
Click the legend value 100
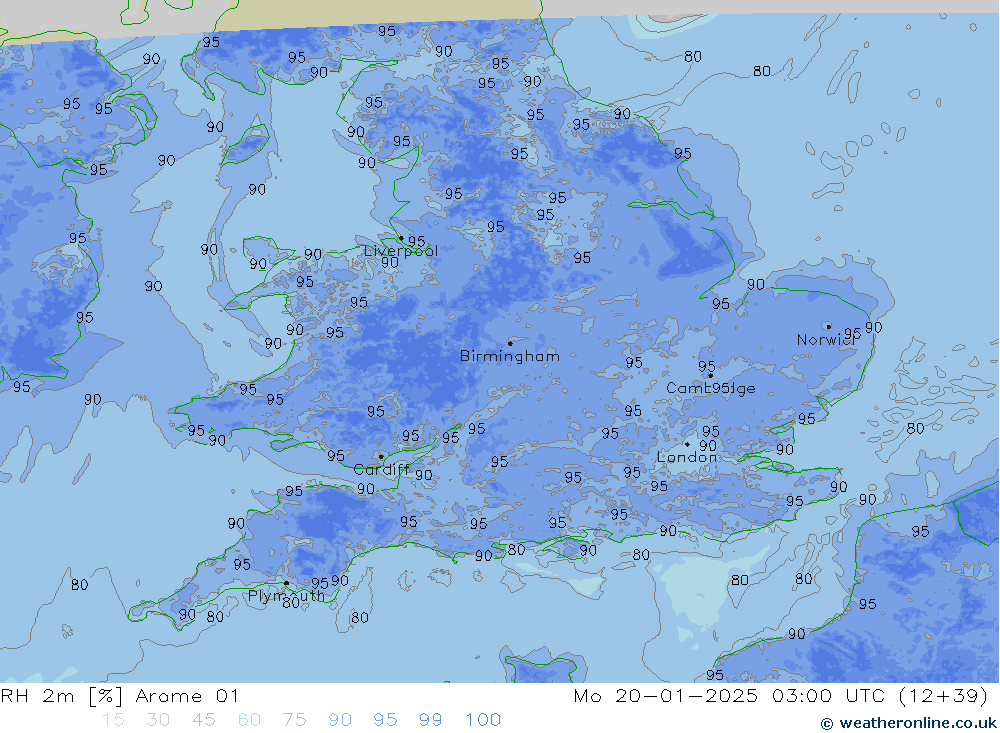(x=483, y=720)
